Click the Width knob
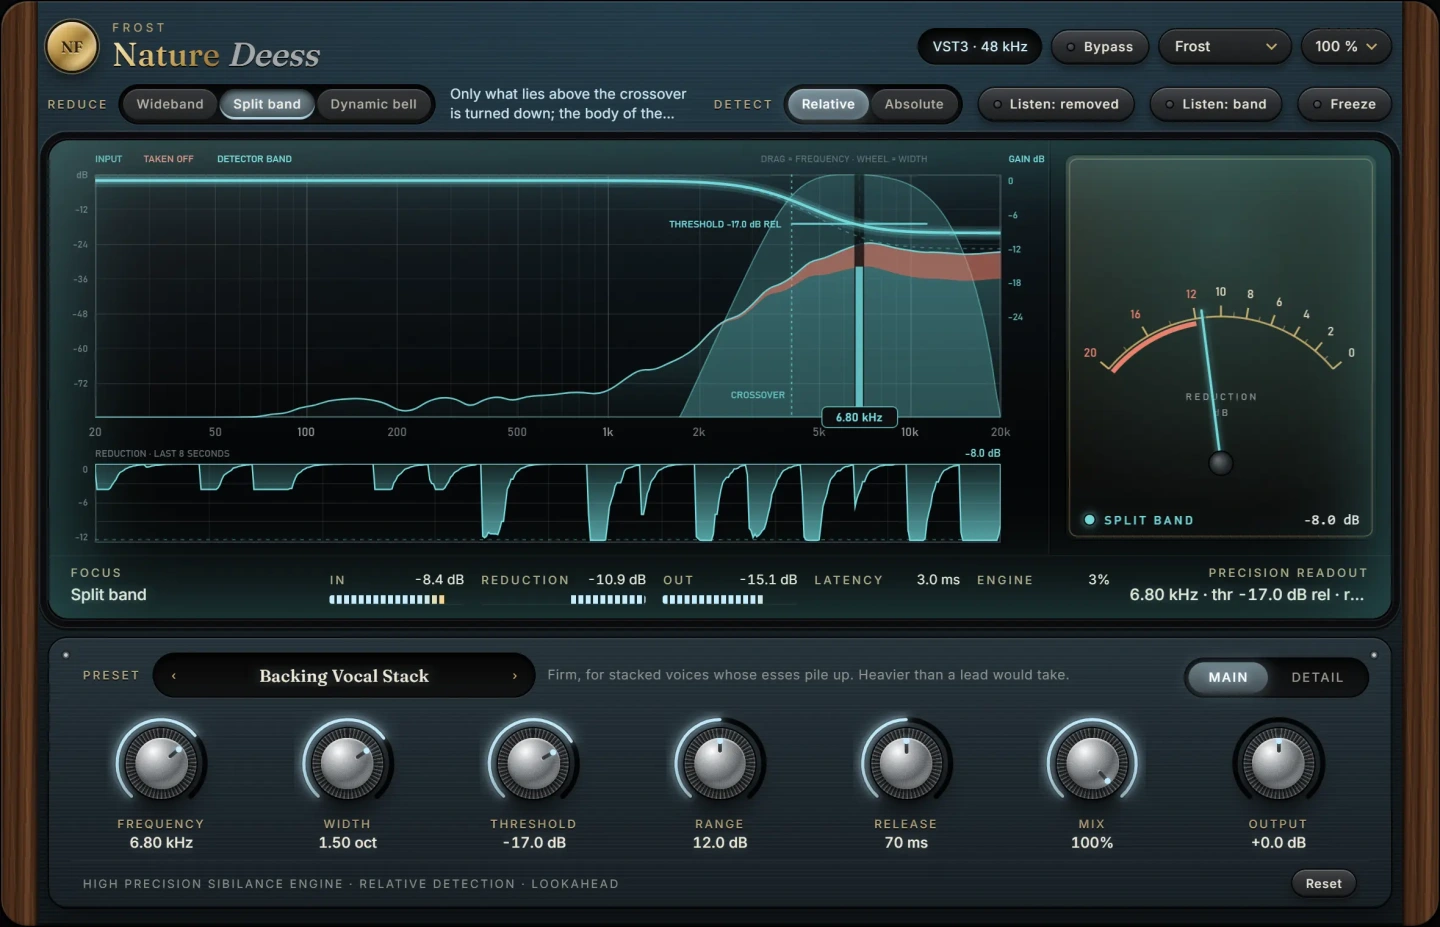Image resolution: width=1440 pixels, height=927 pixels. pyautogui.click(x=347, y=764)
